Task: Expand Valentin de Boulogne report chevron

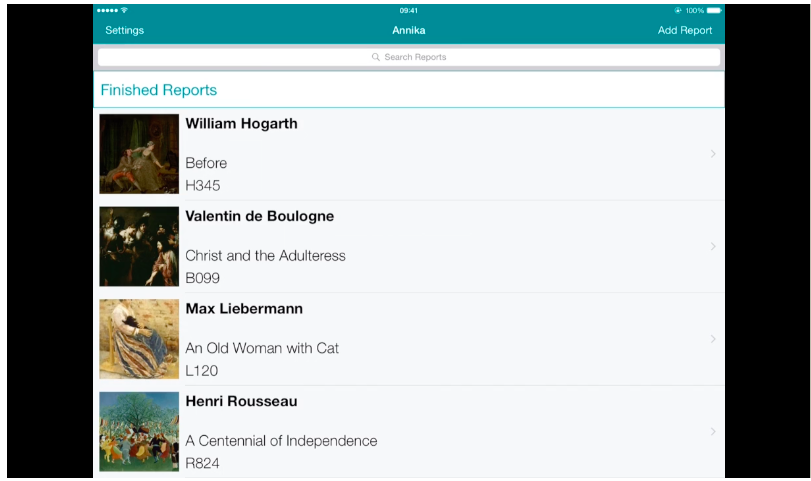Action: (712, 246)
